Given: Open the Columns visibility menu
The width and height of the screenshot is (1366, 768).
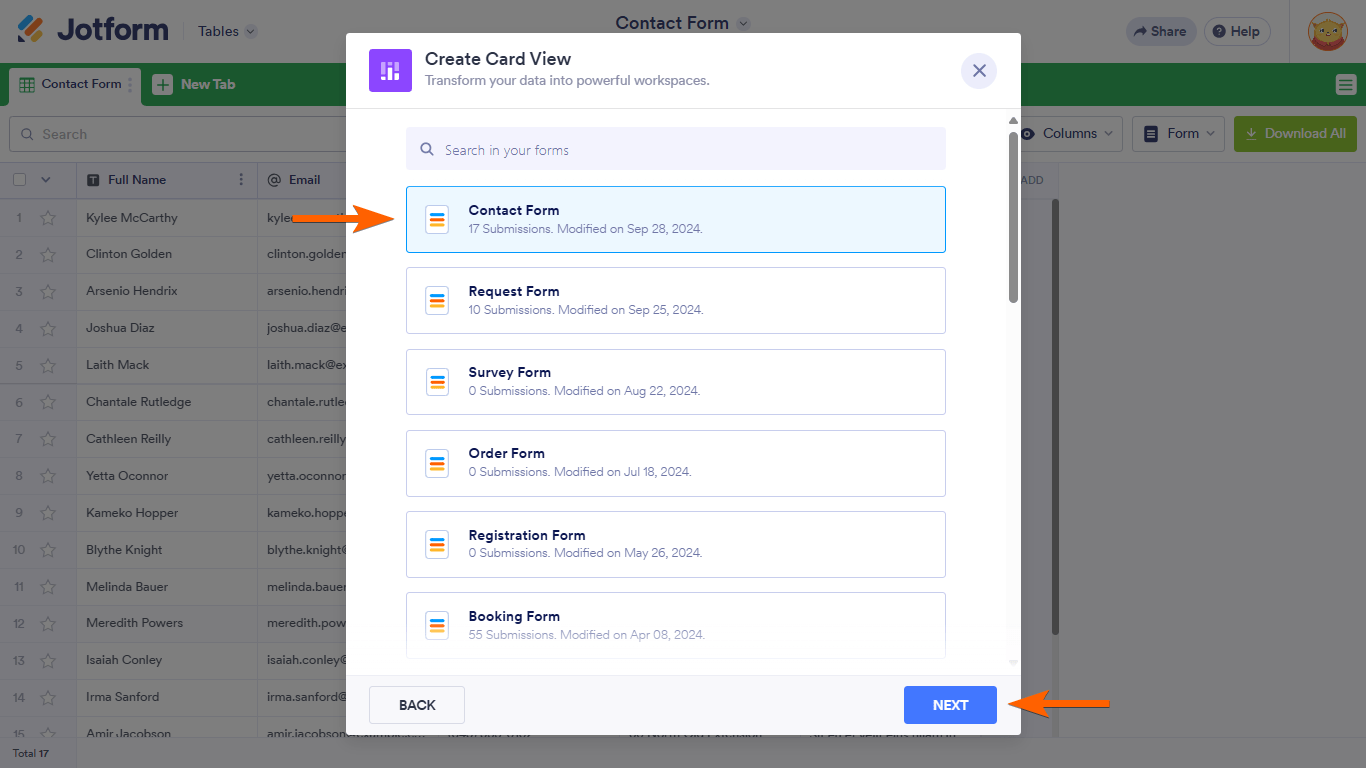Looking at the screenshot, I should [1066, 133].
